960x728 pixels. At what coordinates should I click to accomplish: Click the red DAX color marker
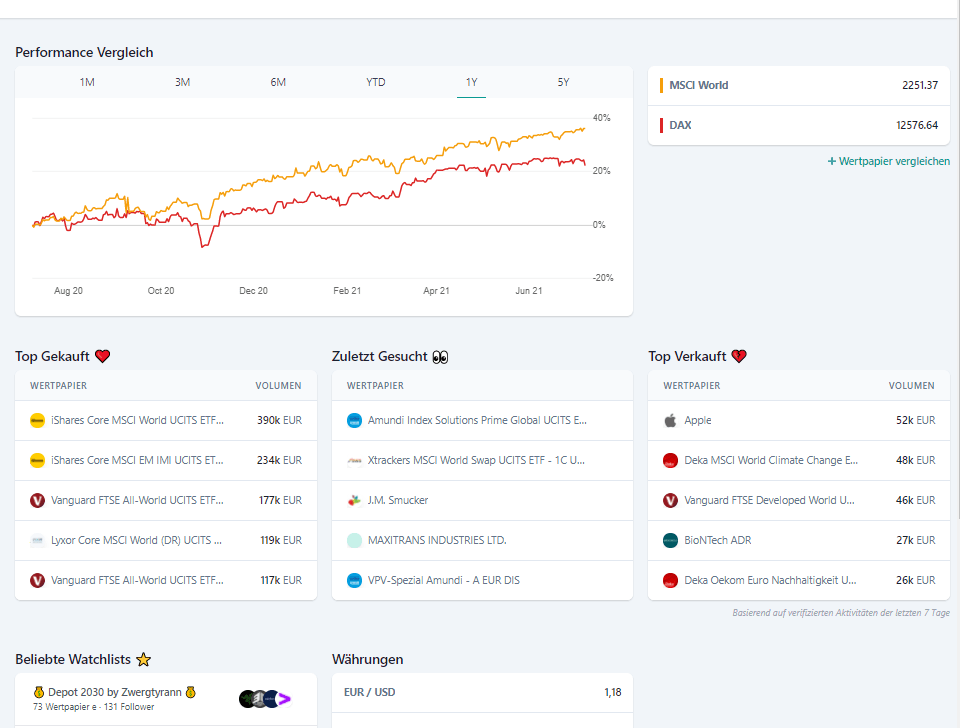click(x=661, y=126)
